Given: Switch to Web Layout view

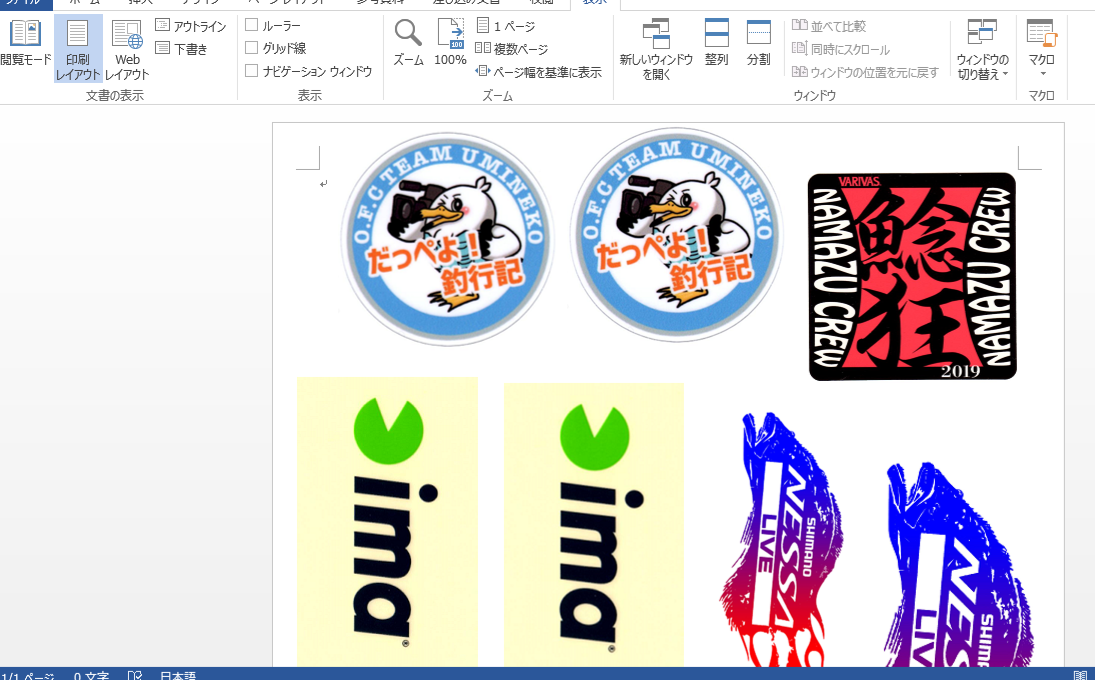Looking at the screenshot, I should click(127, 49).
